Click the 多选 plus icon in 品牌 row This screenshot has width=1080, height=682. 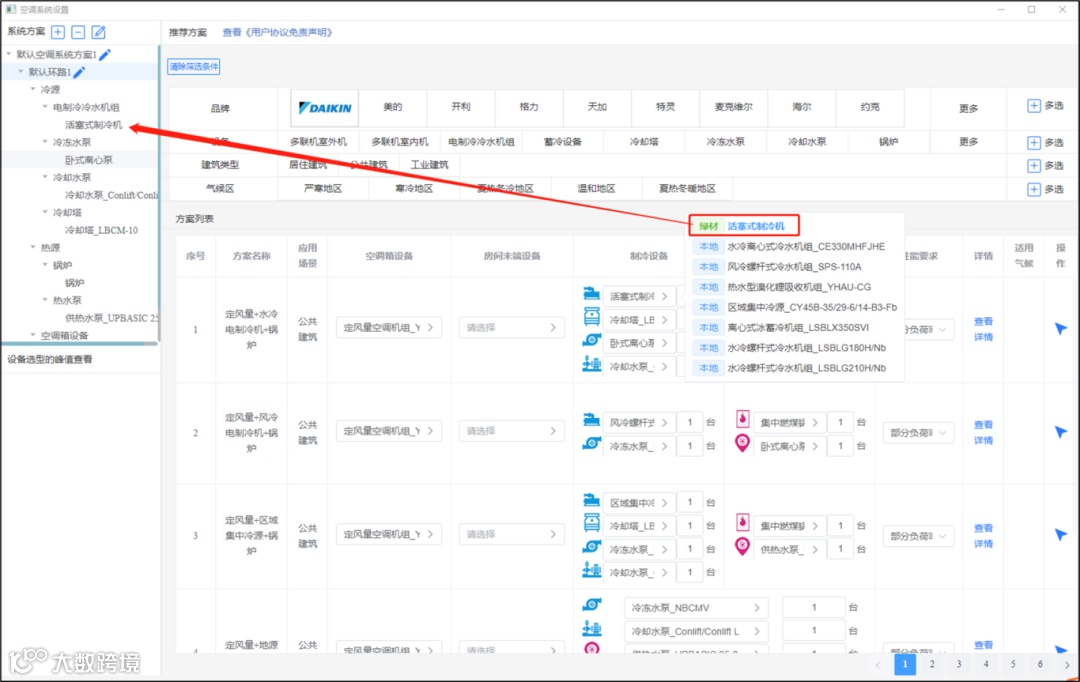(x=1034, y=105)
